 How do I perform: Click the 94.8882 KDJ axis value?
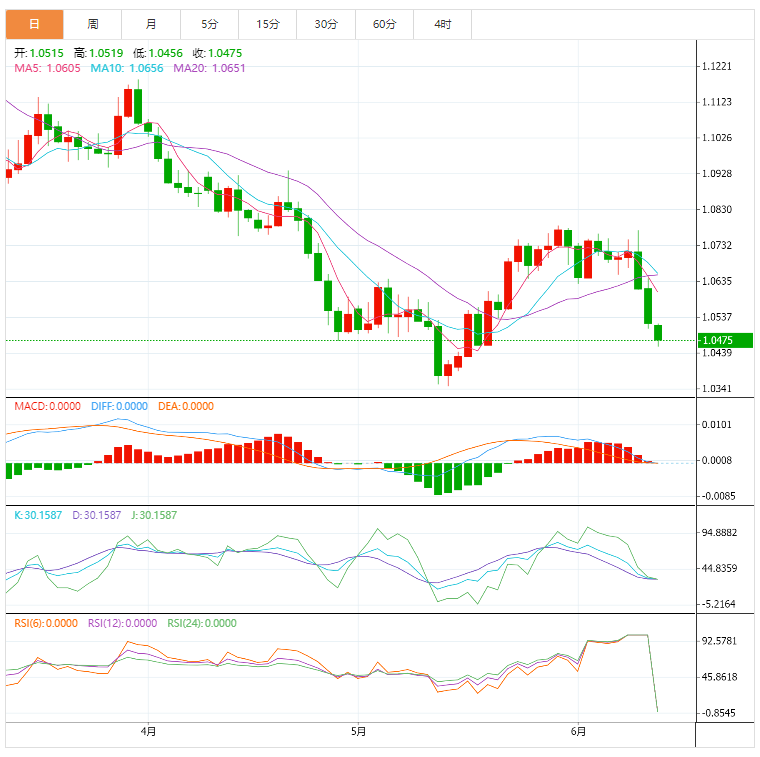click(719, 533)
